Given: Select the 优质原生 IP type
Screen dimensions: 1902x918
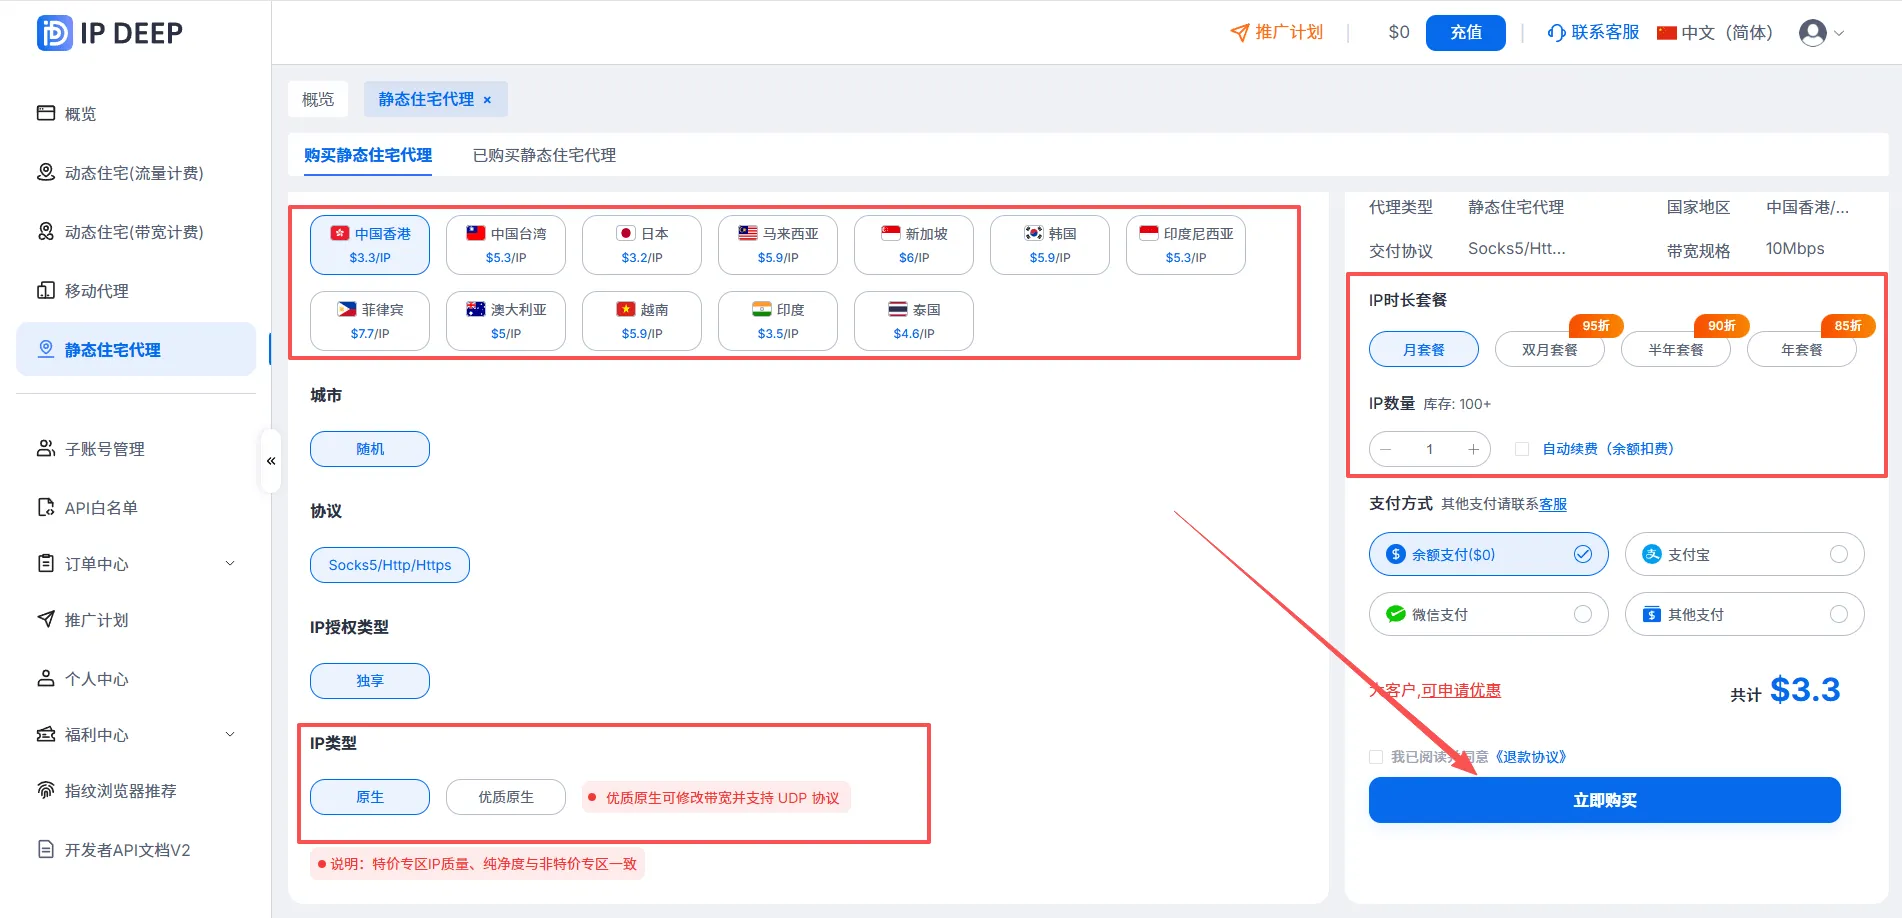Looking at the screenshot, I should pyautogui.click(x=506, y=797).
